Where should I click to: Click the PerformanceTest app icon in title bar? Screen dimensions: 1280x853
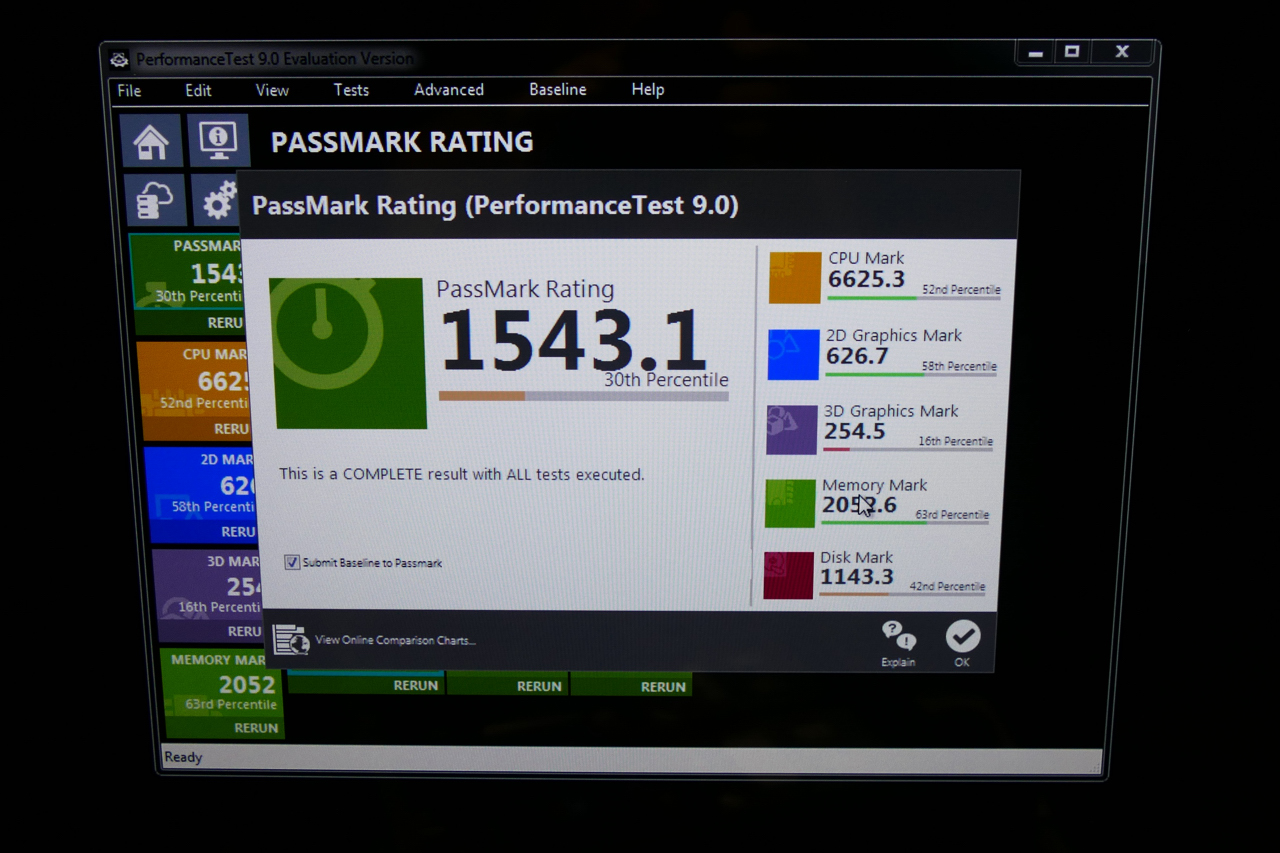click(120, 59)
